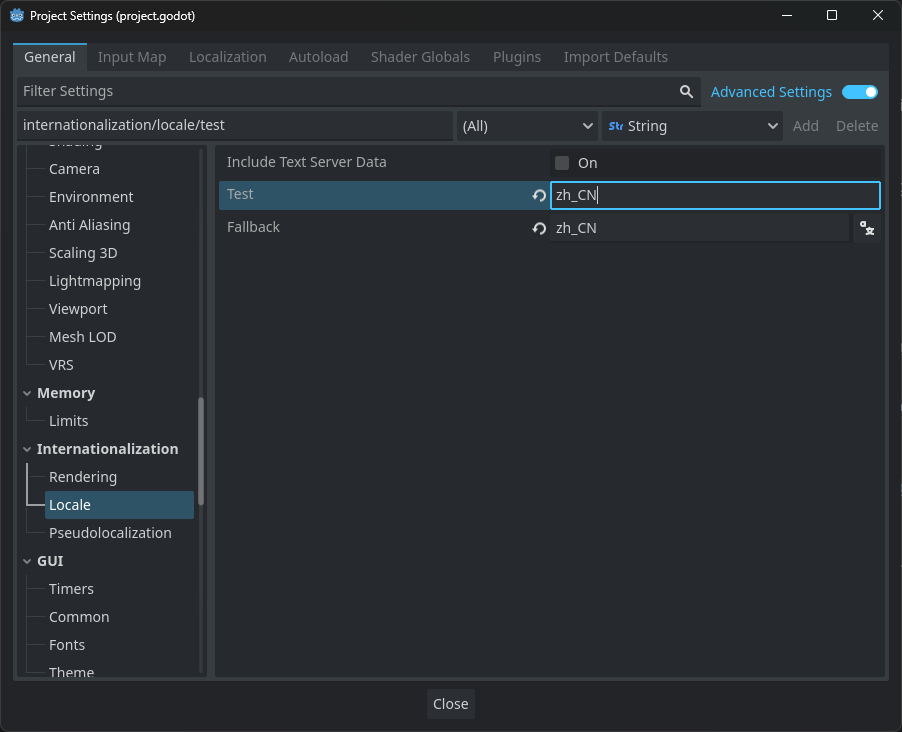Click the search magnifier icon in Filter Settings
The width and height of the screenshot is (902, 732).
(686, 91)
